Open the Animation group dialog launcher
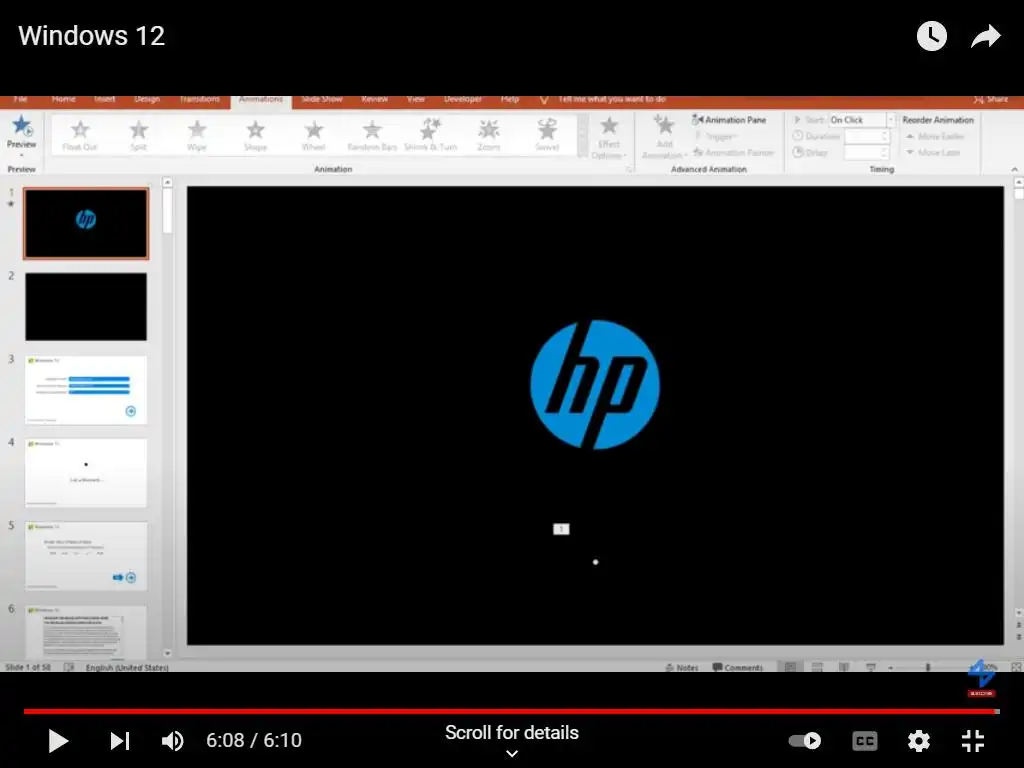The width and height of the screenshot is (1024, 768). [630, 169]
